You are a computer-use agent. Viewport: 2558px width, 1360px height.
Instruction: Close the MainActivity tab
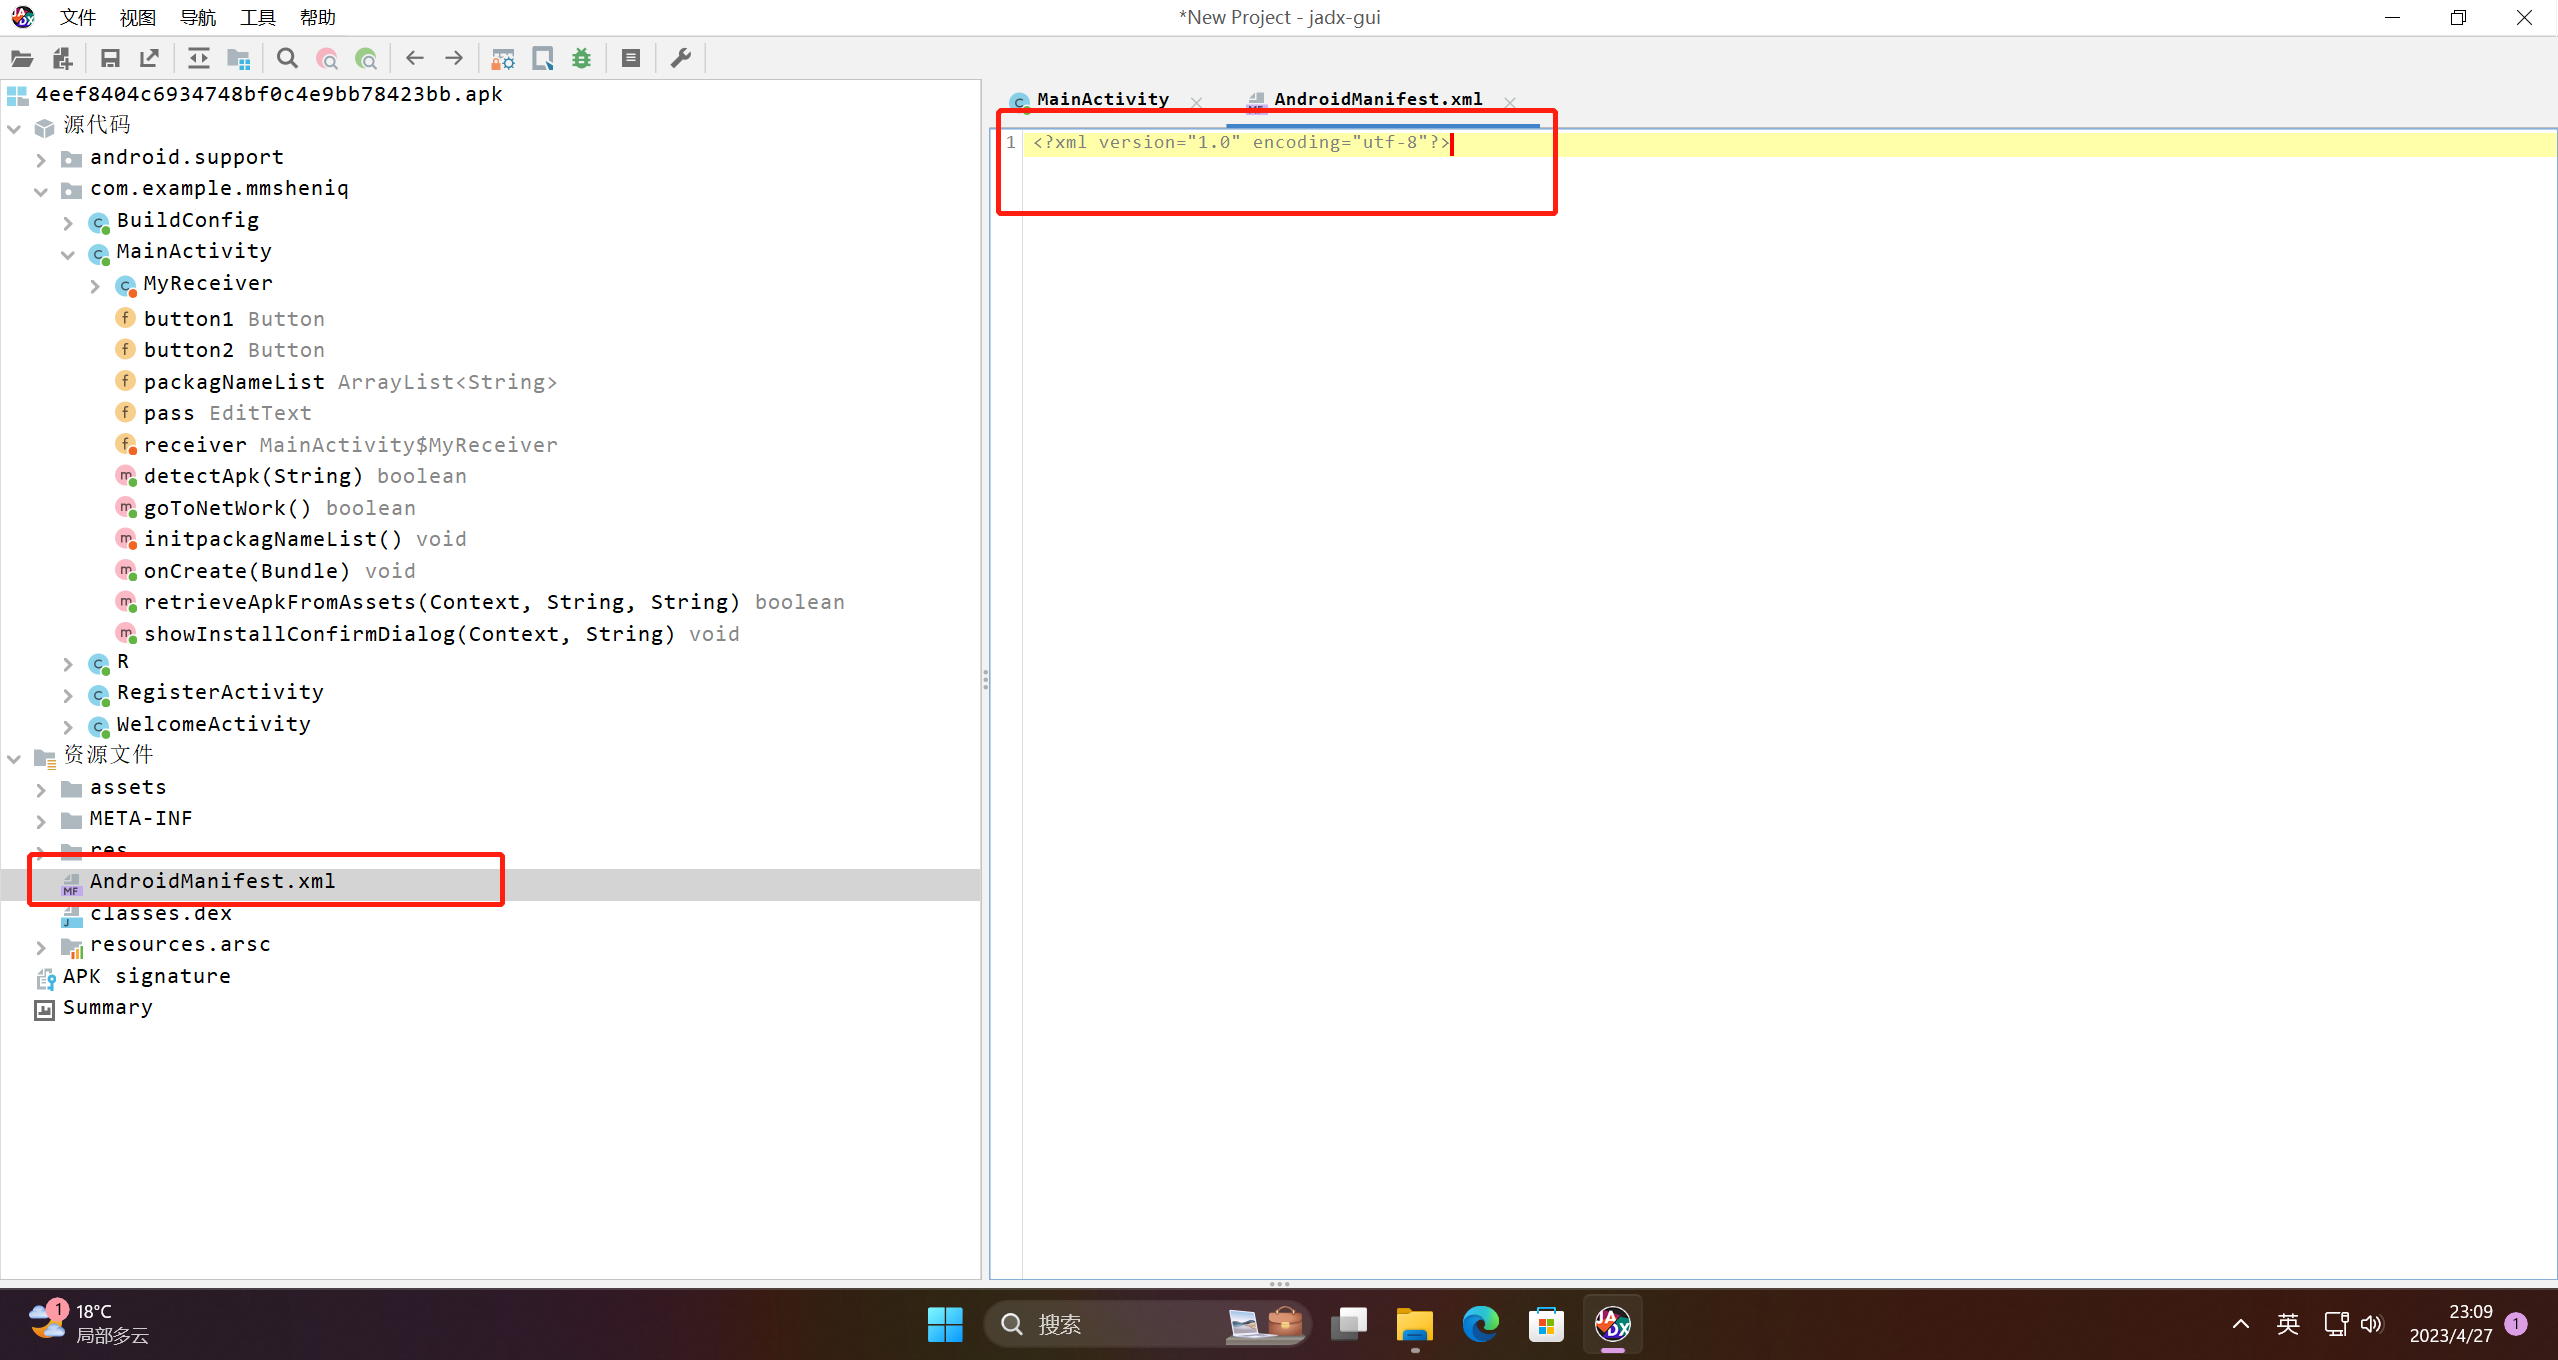pos(1196,102)
